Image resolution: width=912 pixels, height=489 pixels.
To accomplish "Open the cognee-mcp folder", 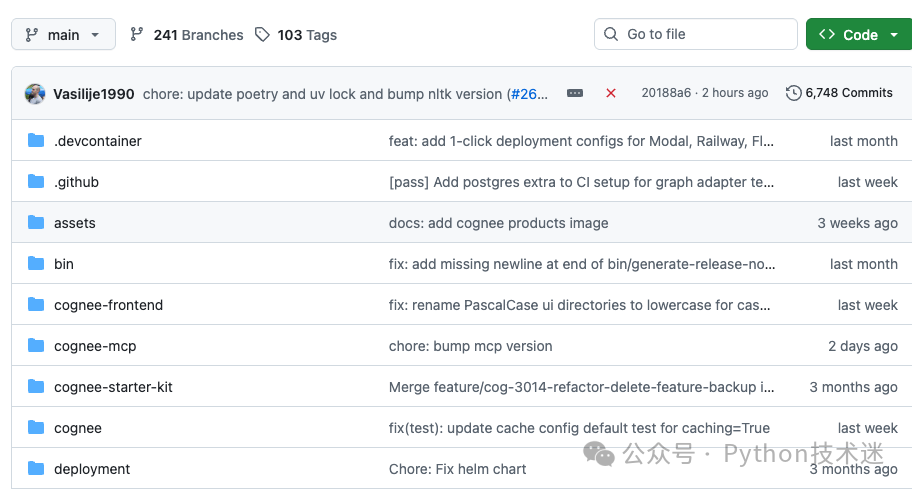I will click(x=95, y=347).
